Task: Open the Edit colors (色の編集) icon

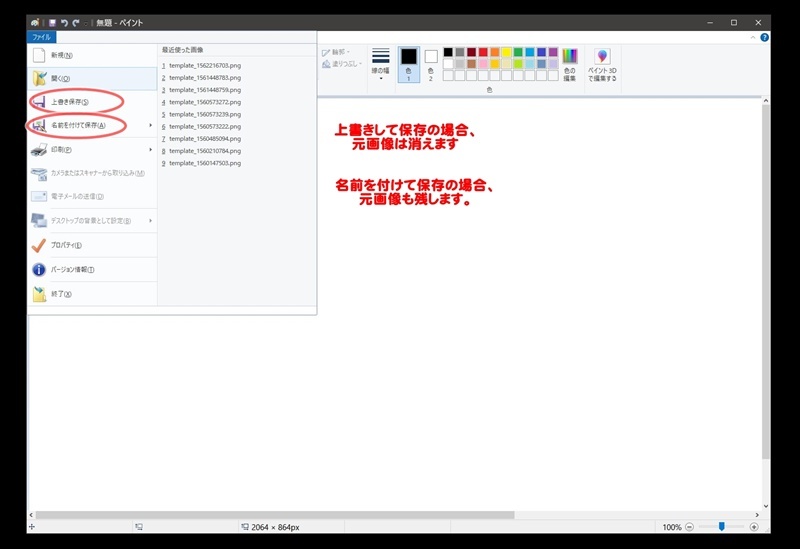Action: point(570,57)
